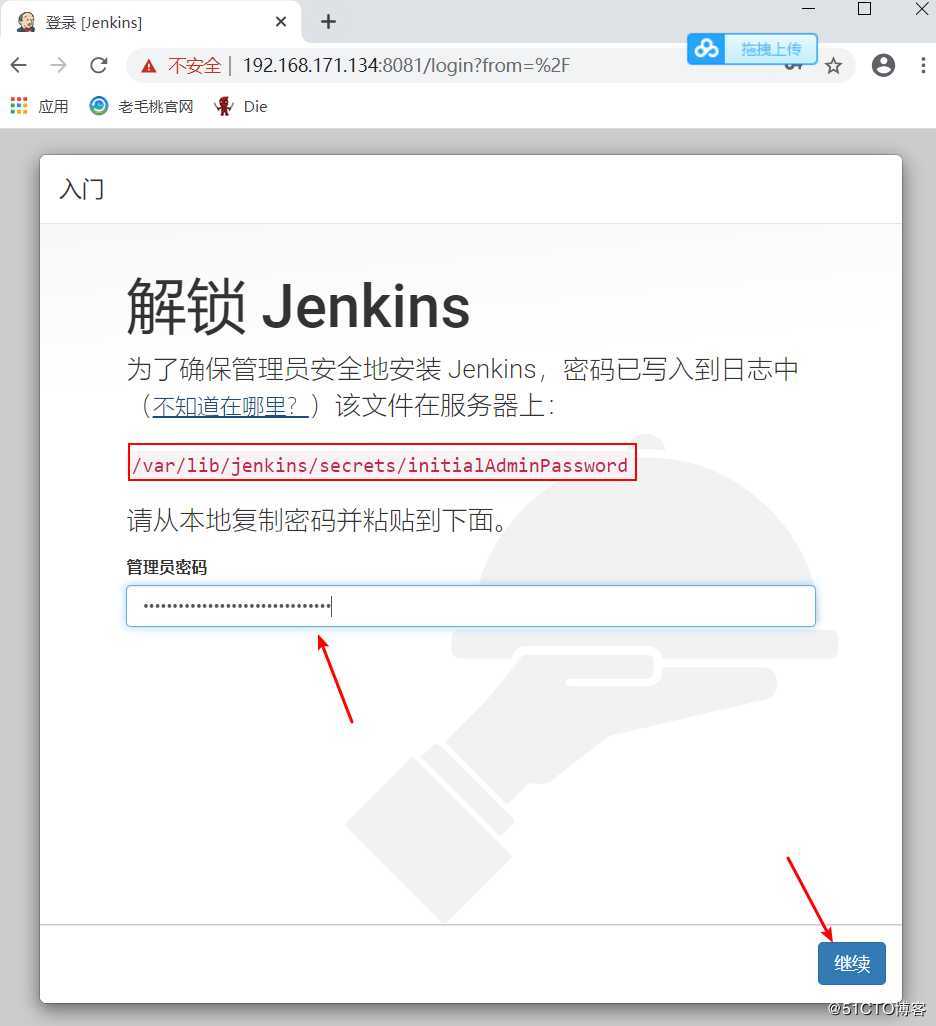The width and height of the screenshot is (936, 1026).
Task: Click the 入门 header title
Action: click(82, 189)
